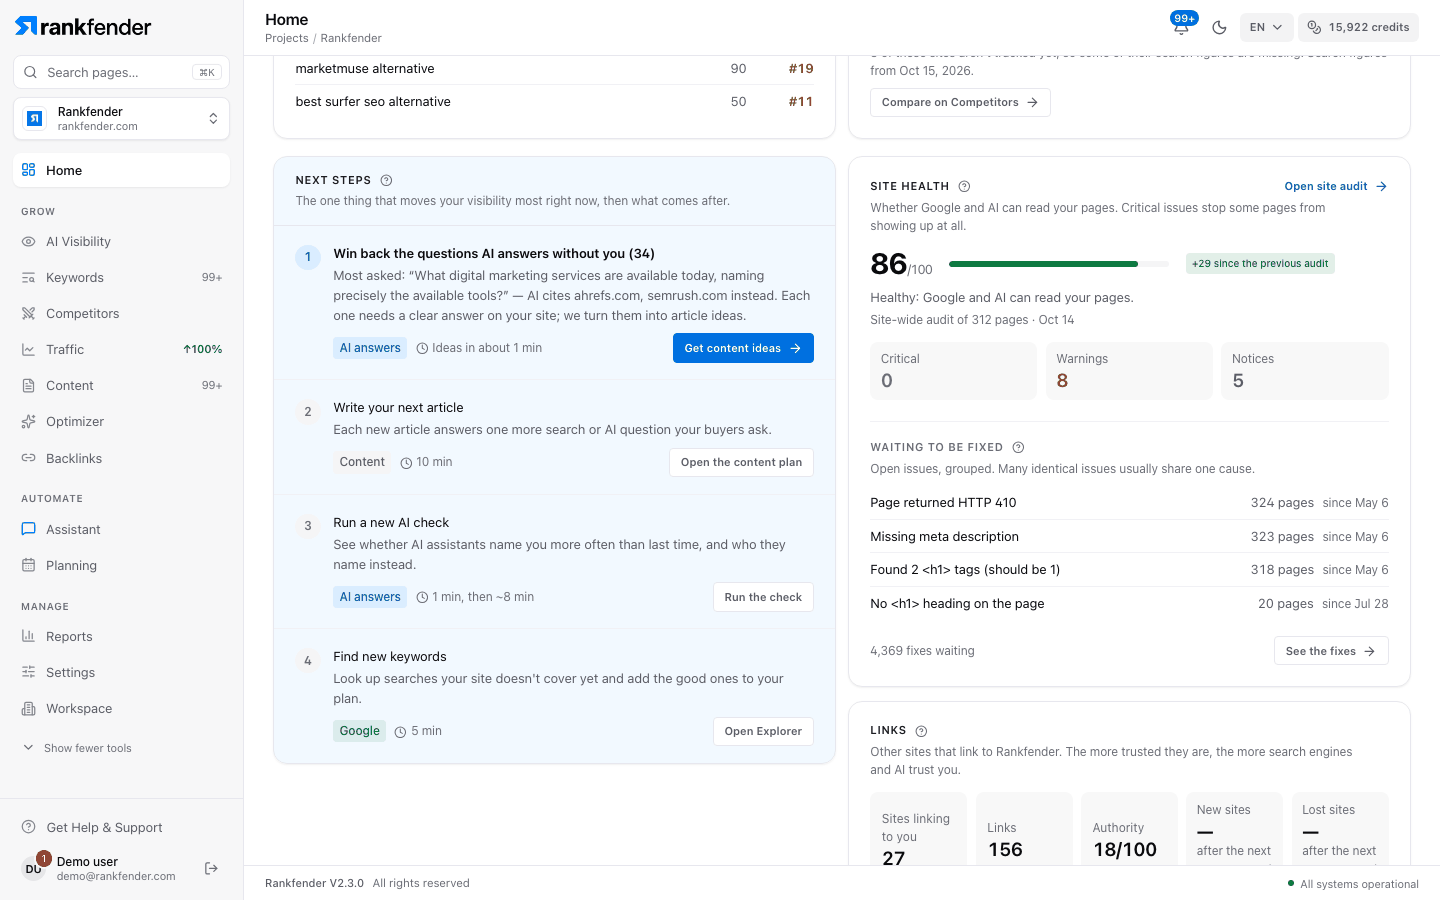1440x900 pixels.
Task: Open the notifications bell
Action: [1182, 27]
